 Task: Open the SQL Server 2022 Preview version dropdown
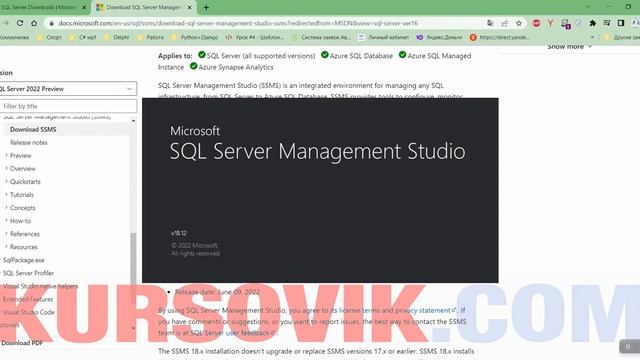pyautogui.click(x=67, y=89)
